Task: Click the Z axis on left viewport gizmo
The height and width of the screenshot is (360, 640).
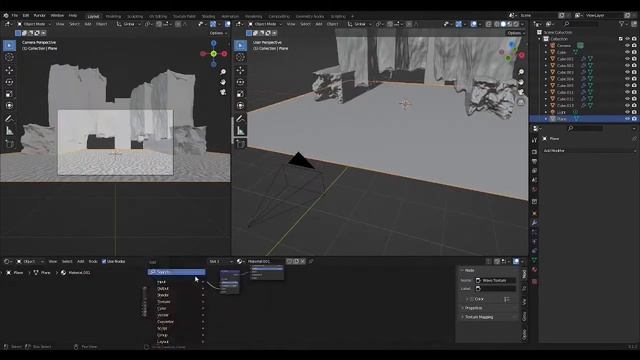Action: [x=213, y=43]
